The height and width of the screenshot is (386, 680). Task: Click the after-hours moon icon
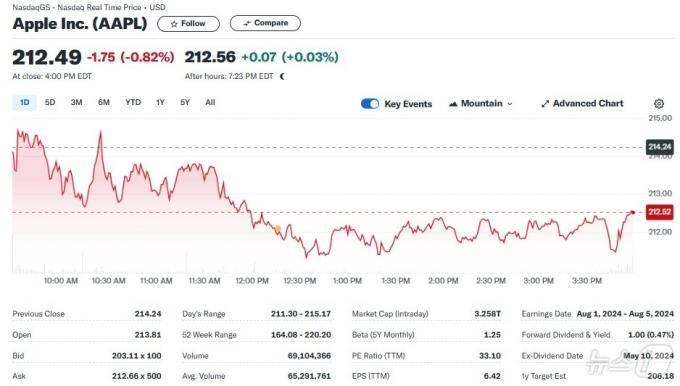click(x=282, y=76)
